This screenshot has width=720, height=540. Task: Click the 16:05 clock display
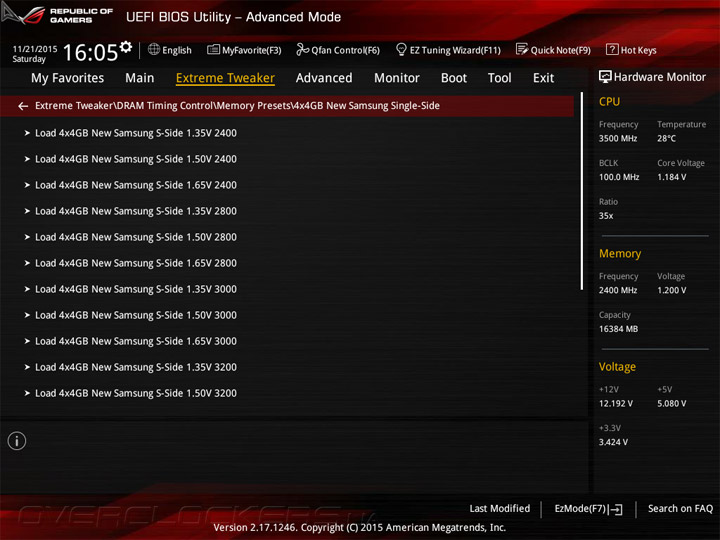click(x=90, y=52)
